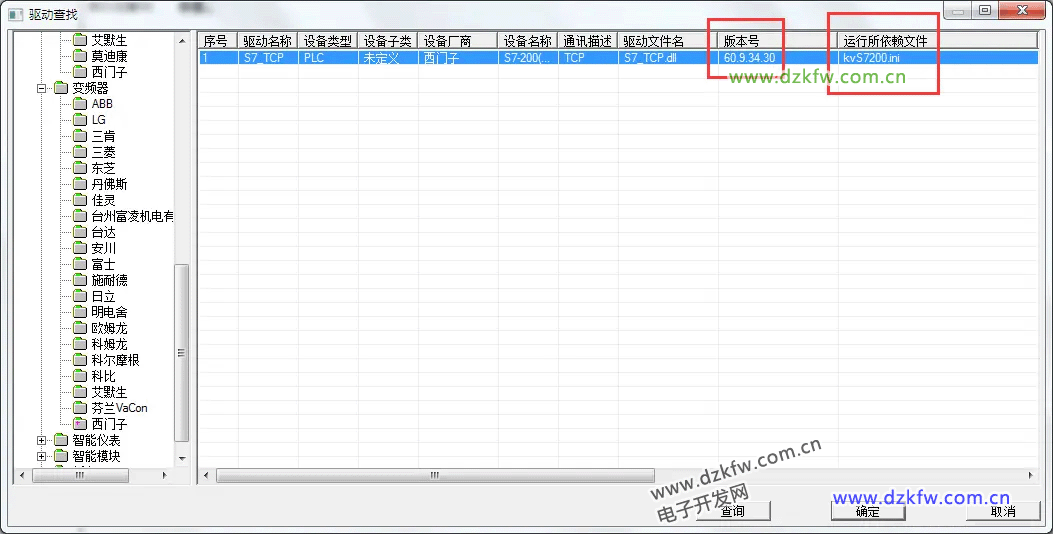Click the 施耐德 folder icon
The width and height of the screenshot is (1053, 534).
click(80, 280)
